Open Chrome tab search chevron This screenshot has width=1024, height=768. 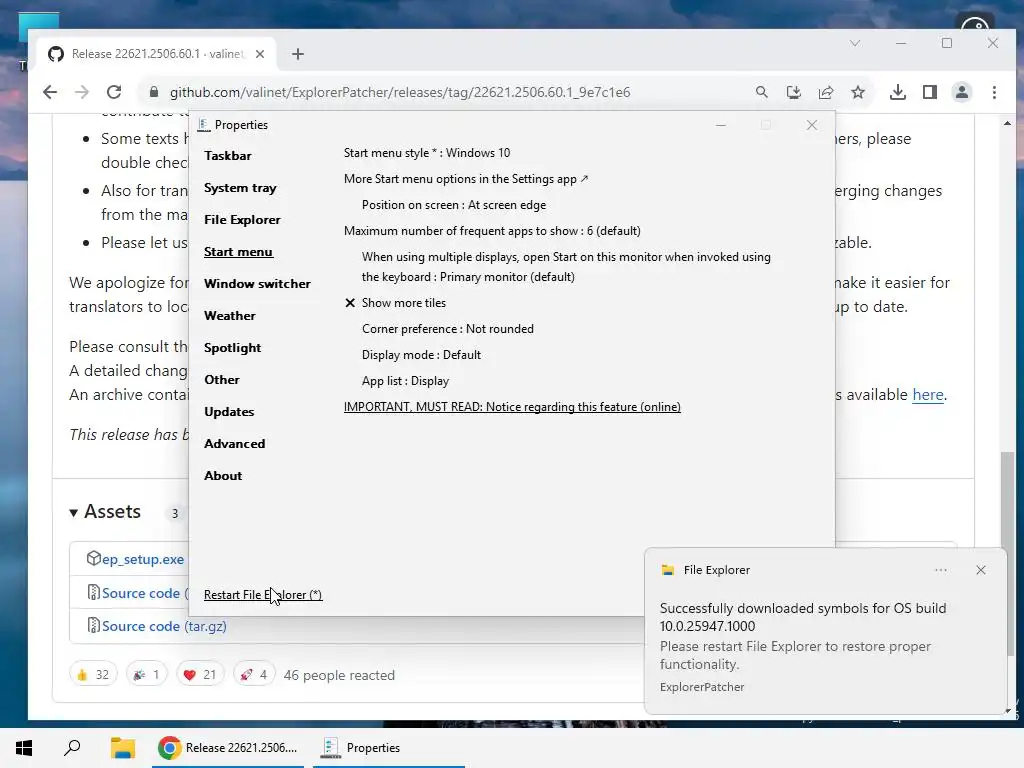point(855,43)
